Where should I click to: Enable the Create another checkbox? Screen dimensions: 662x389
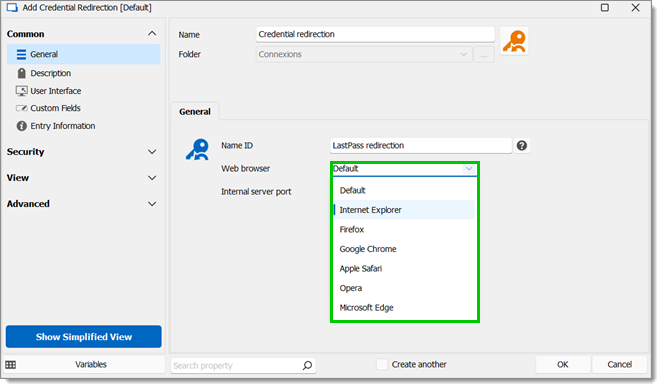(x=382, y=365)
